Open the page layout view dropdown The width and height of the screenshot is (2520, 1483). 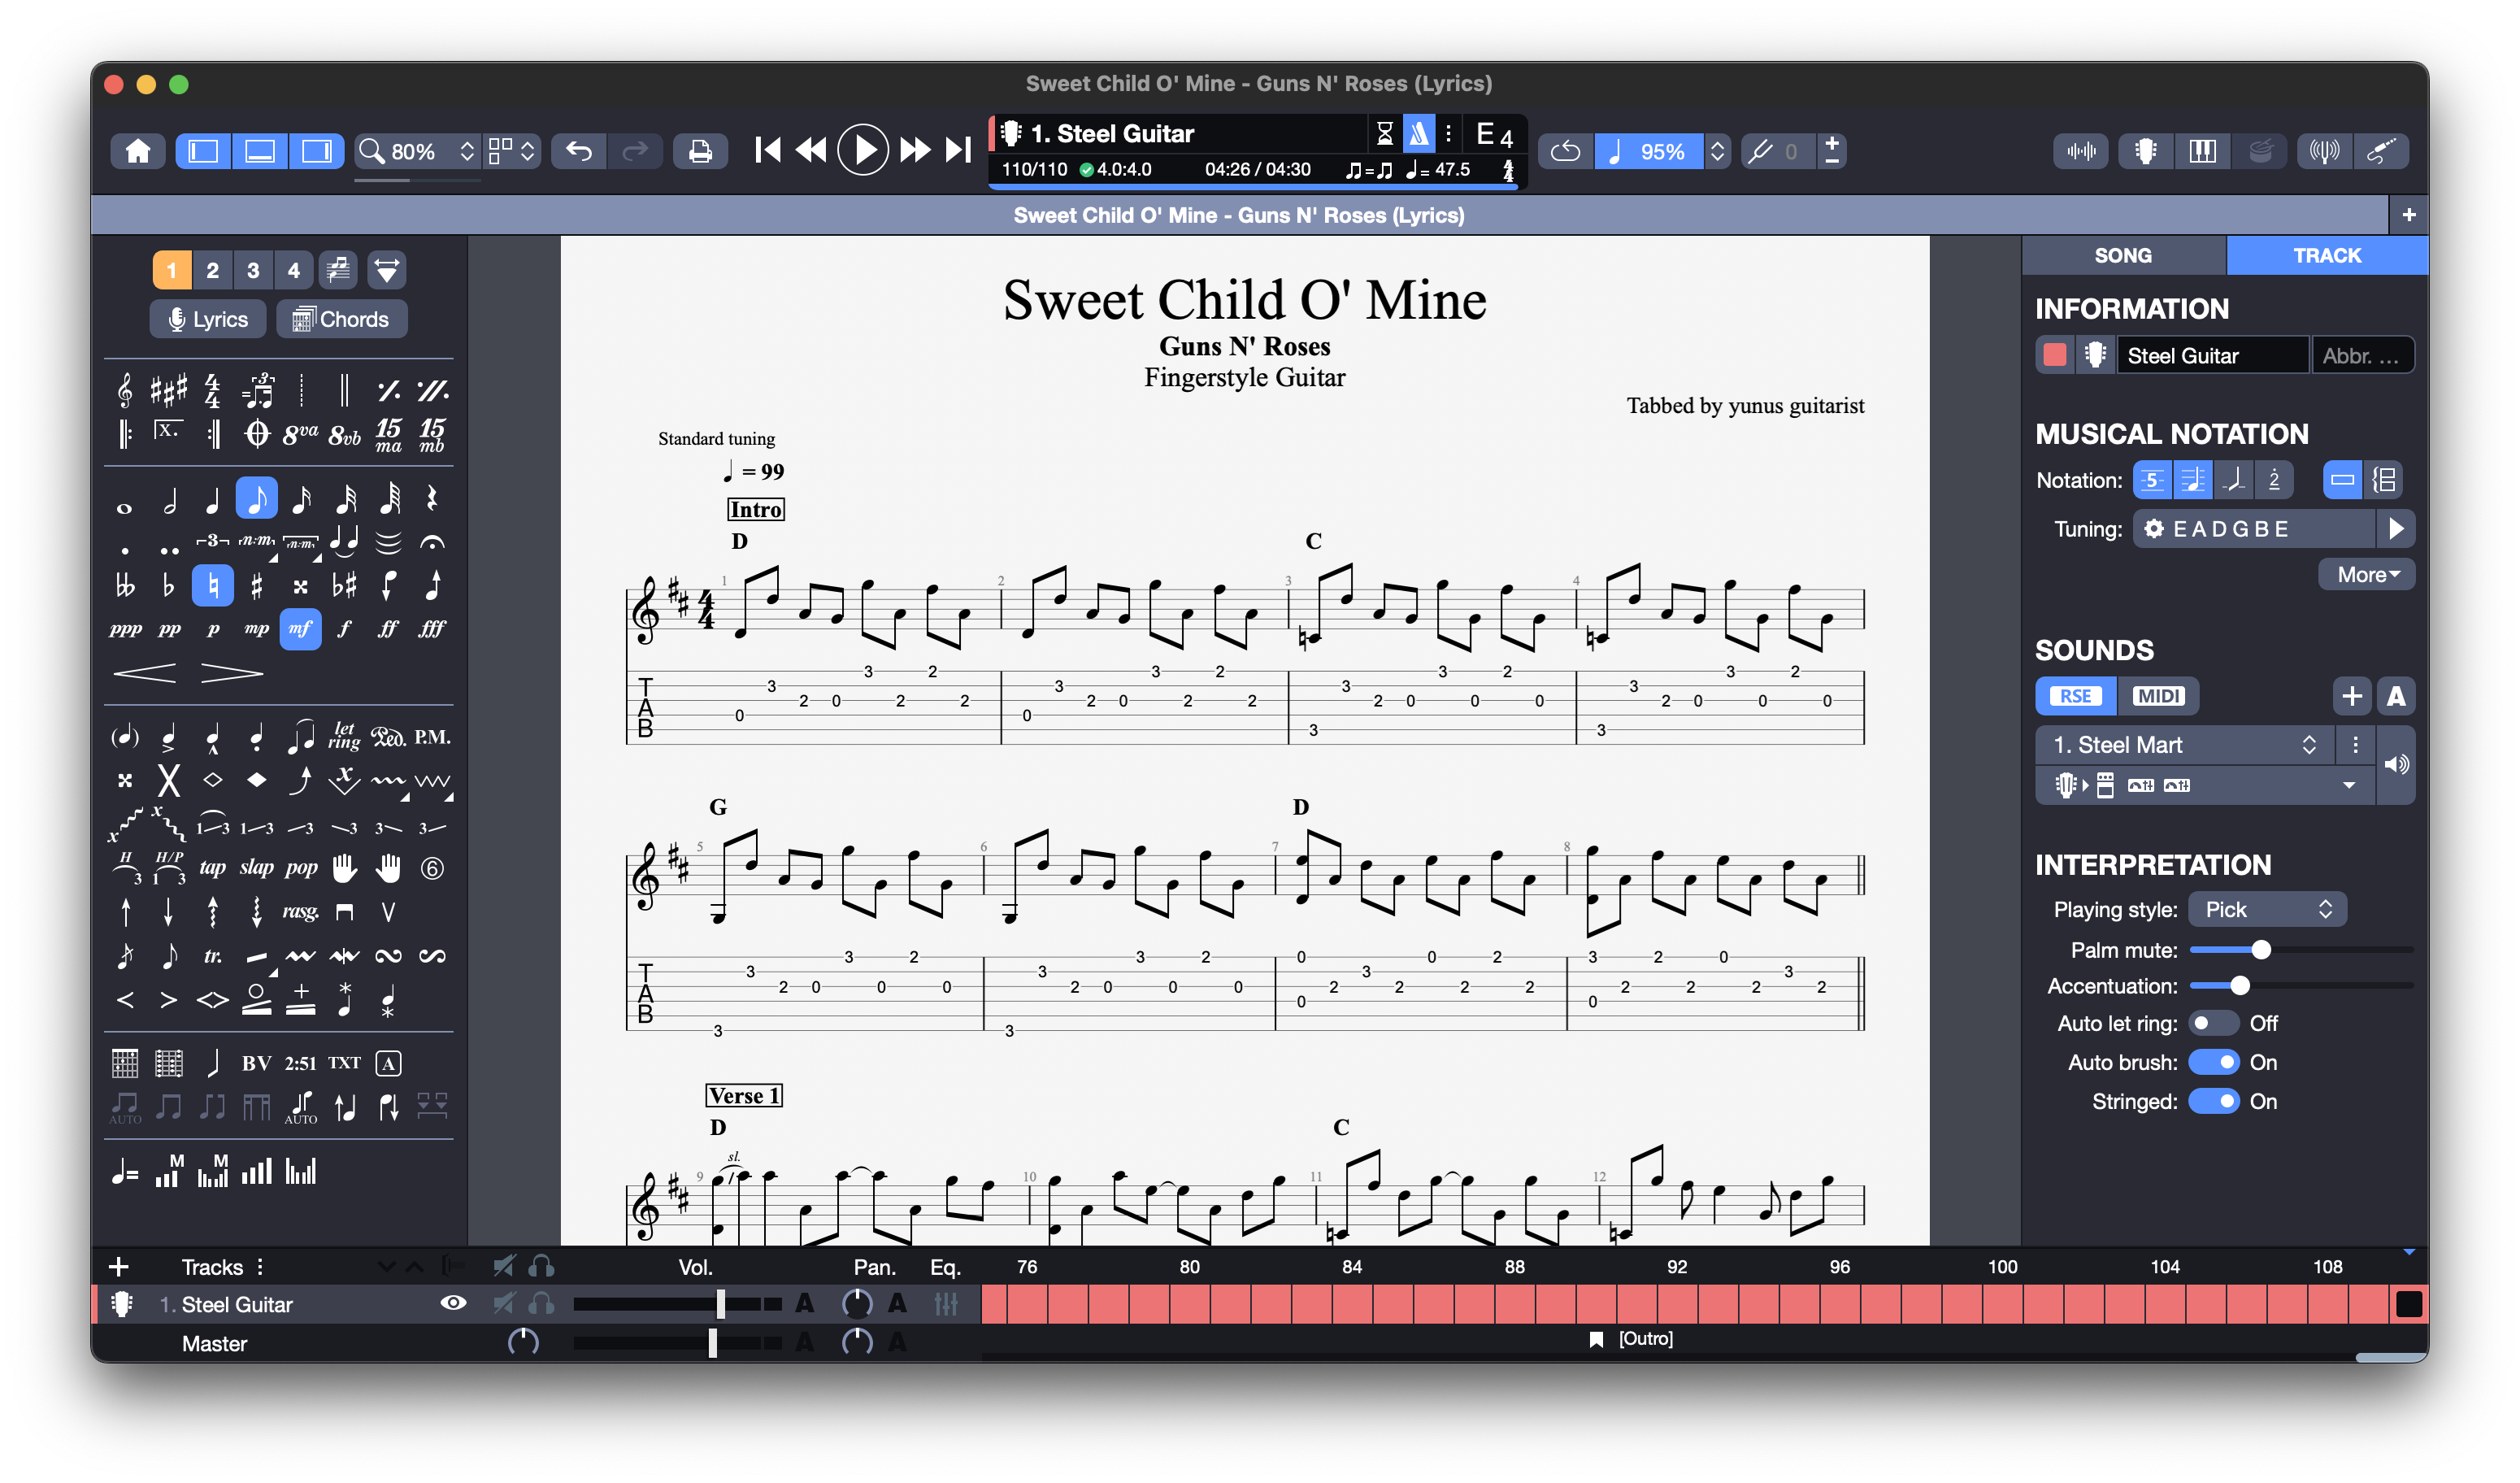[x=512, y=151]
